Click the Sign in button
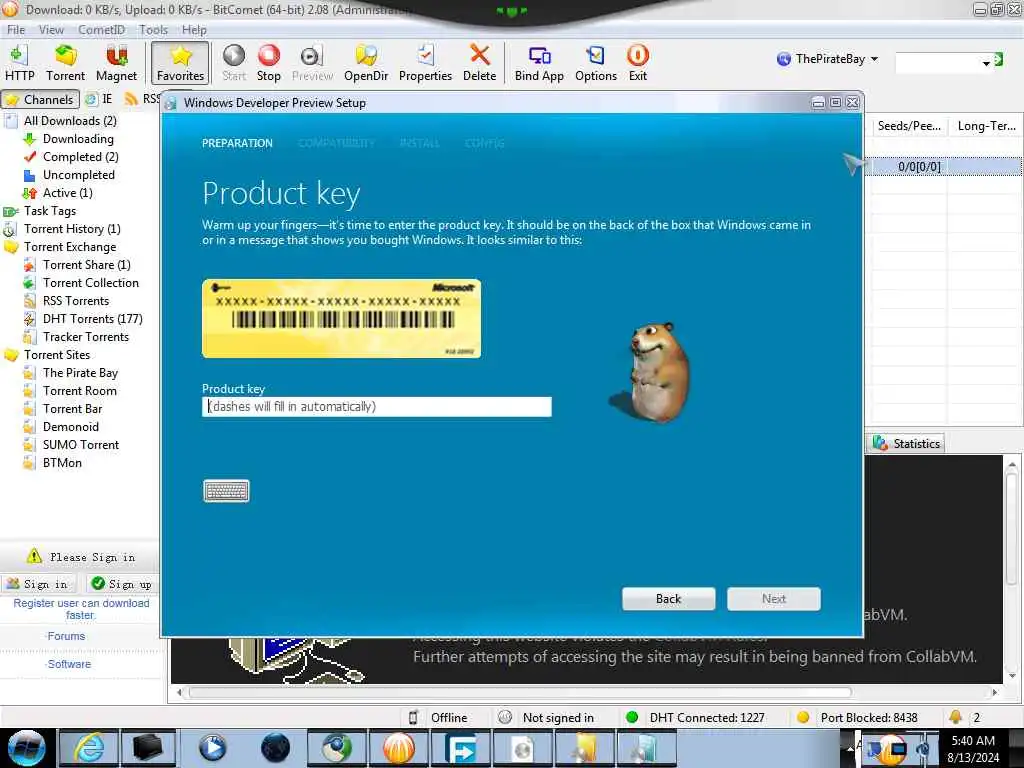Image resolution: width=1024 pixels, height=768 pixels. [x=38, y=584]
